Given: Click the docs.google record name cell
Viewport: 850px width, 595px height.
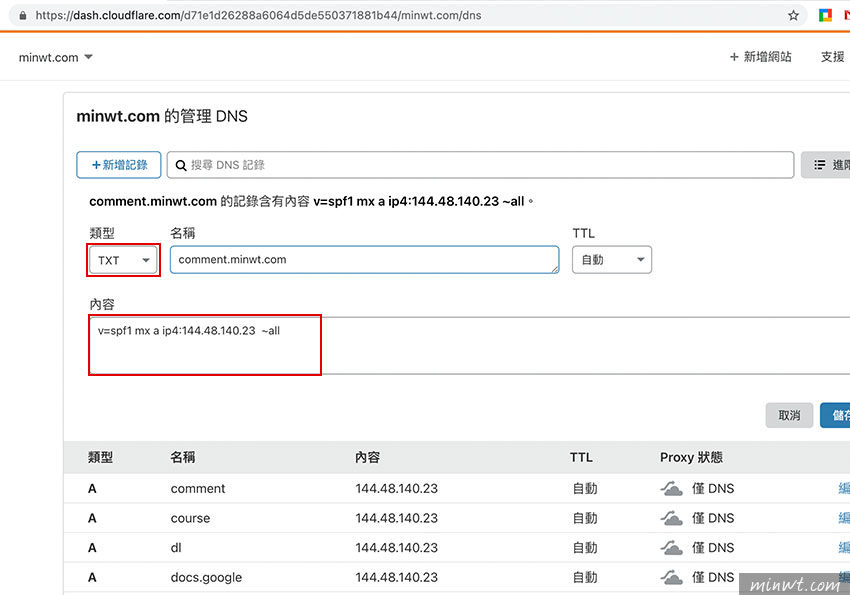Looking at the screenshot, I should tap(207, 578).
